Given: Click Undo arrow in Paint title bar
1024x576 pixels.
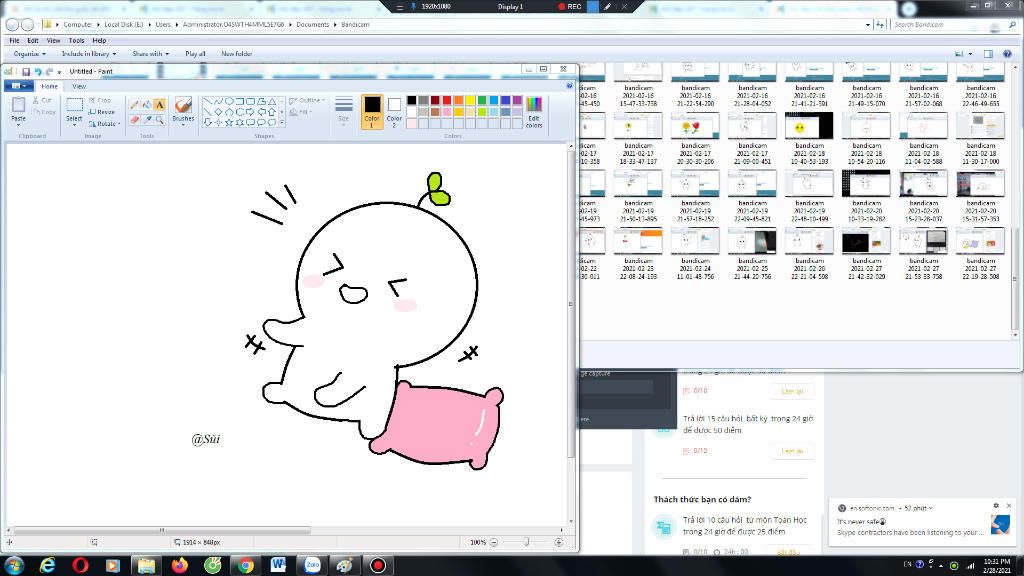Looking at the screenshot, I should pyautogui.click(x=38, y=71).
